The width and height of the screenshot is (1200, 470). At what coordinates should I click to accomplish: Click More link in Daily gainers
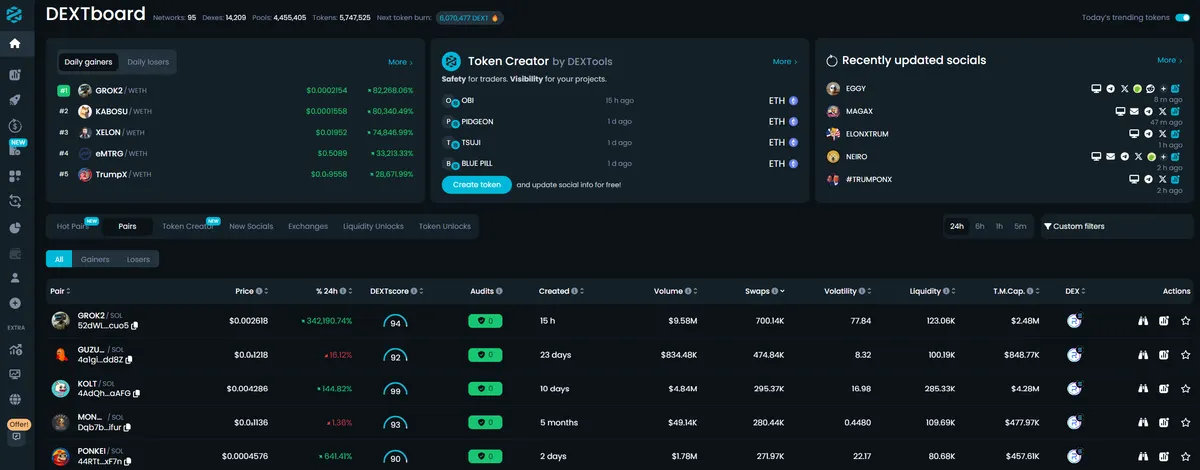coord(400,62)
